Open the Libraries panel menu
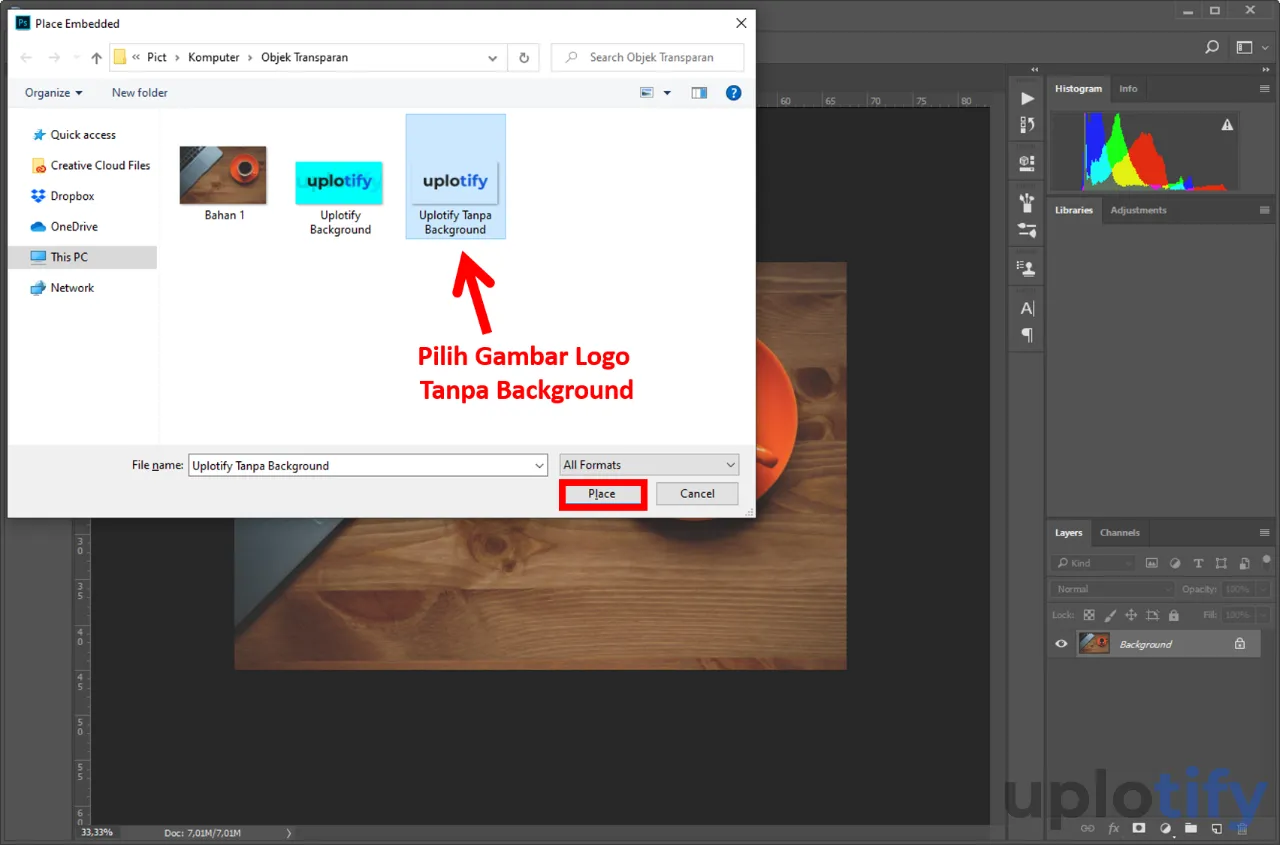The width and height of the screenshot is (1280, 845). (1265, 210)
